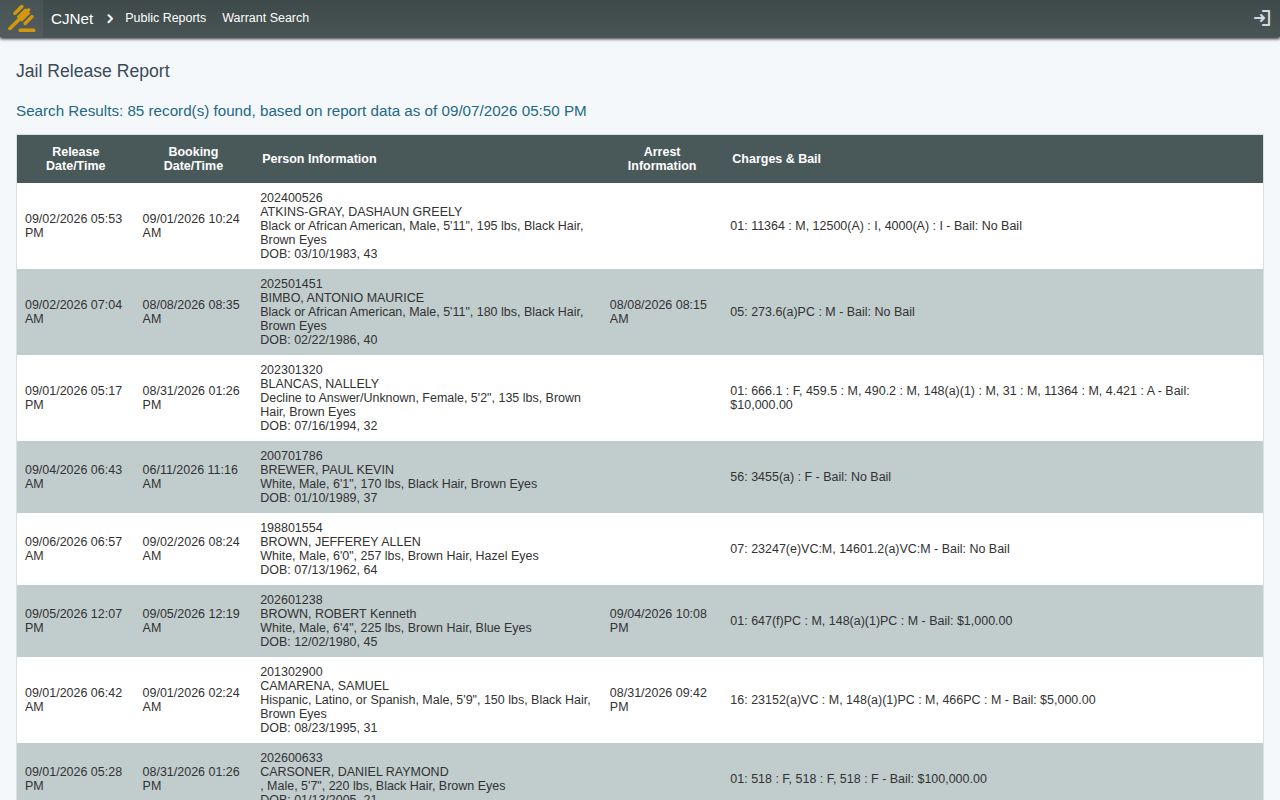Click booking number 202400526
Viewport: 1280px width, 800px height.
pos(291,198)
